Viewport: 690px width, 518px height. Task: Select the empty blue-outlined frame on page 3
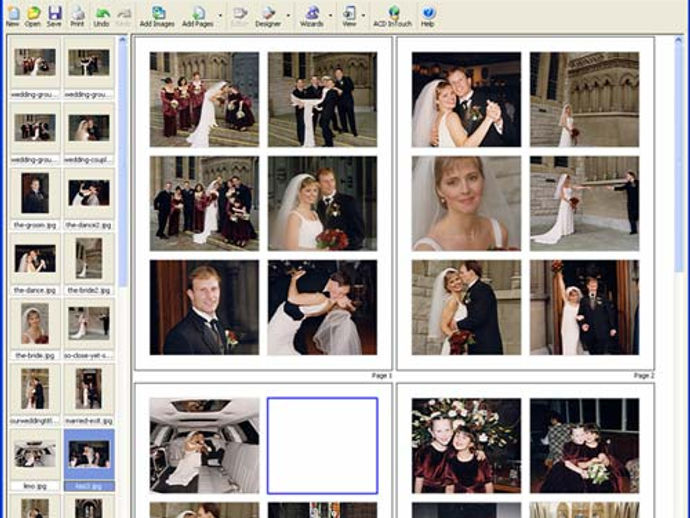pos(323,445)
